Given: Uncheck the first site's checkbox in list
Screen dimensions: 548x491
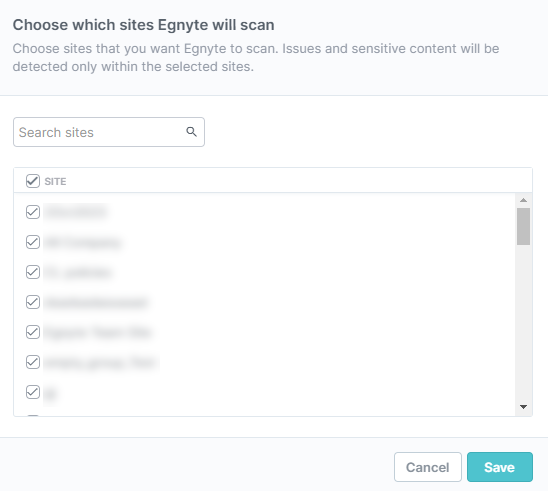Looking at the screenshot, I should tap(33, 212).
